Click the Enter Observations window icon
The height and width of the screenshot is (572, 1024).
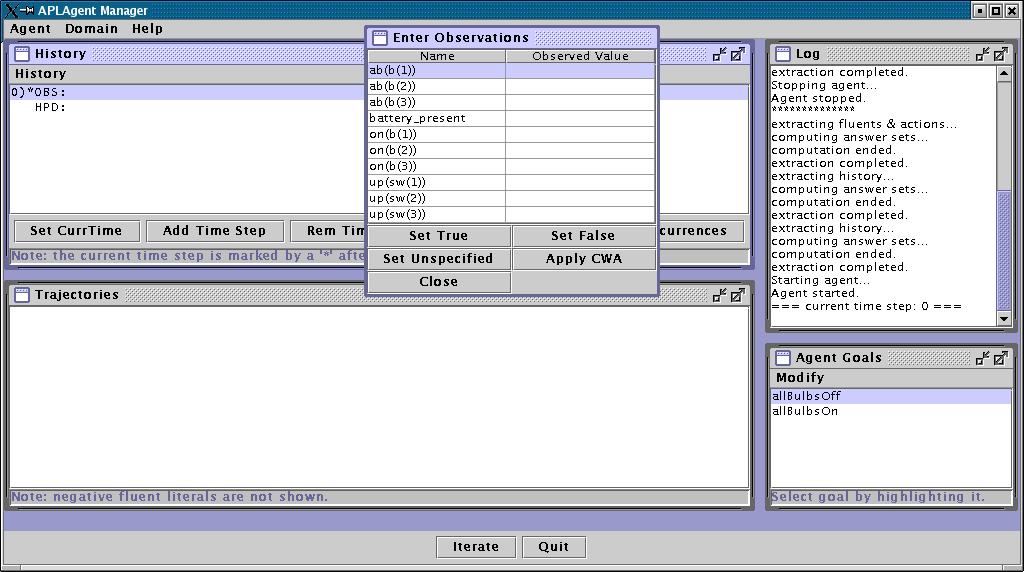[x=380, y=38]
